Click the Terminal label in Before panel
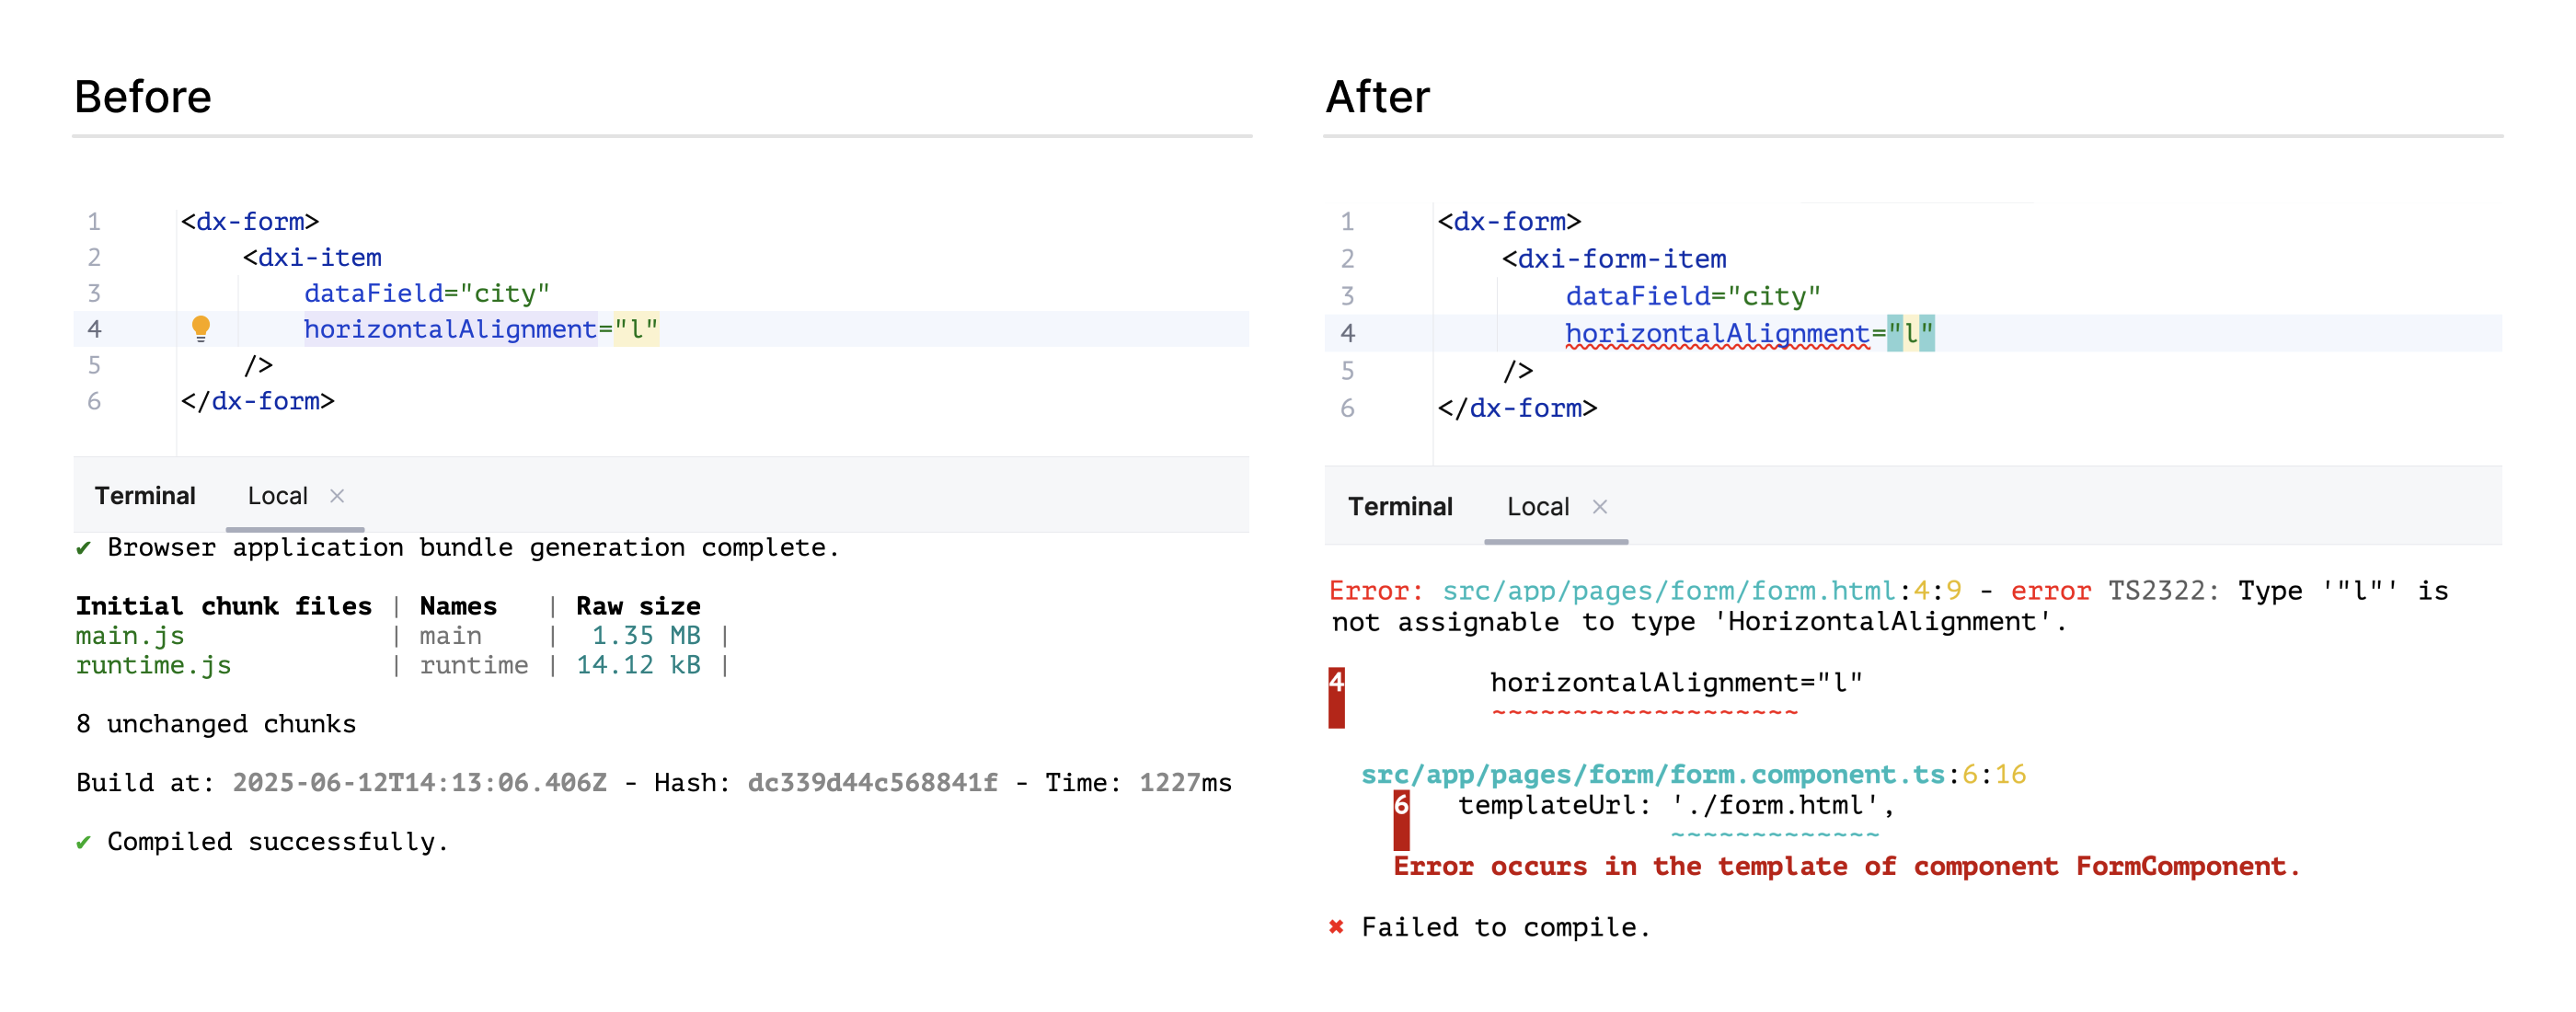This screenshot has height=1012, width=2576. click(x=145, y=496)
